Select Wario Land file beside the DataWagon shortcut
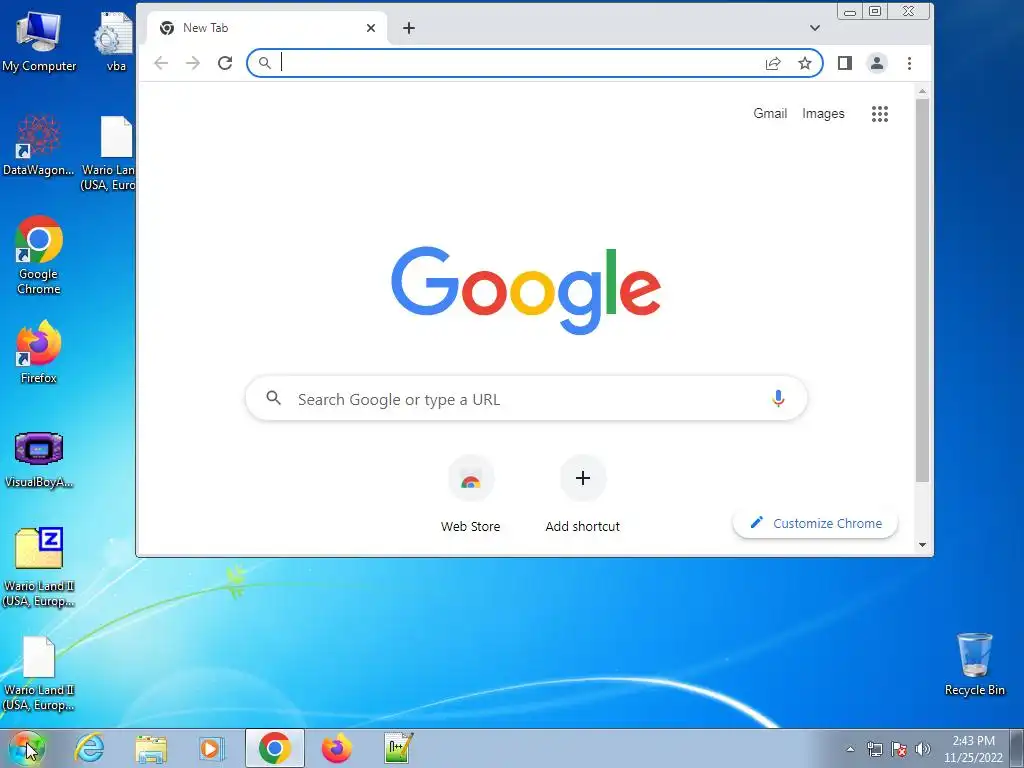This screenshot has height=768, width=1024. (x=111, y=153)
